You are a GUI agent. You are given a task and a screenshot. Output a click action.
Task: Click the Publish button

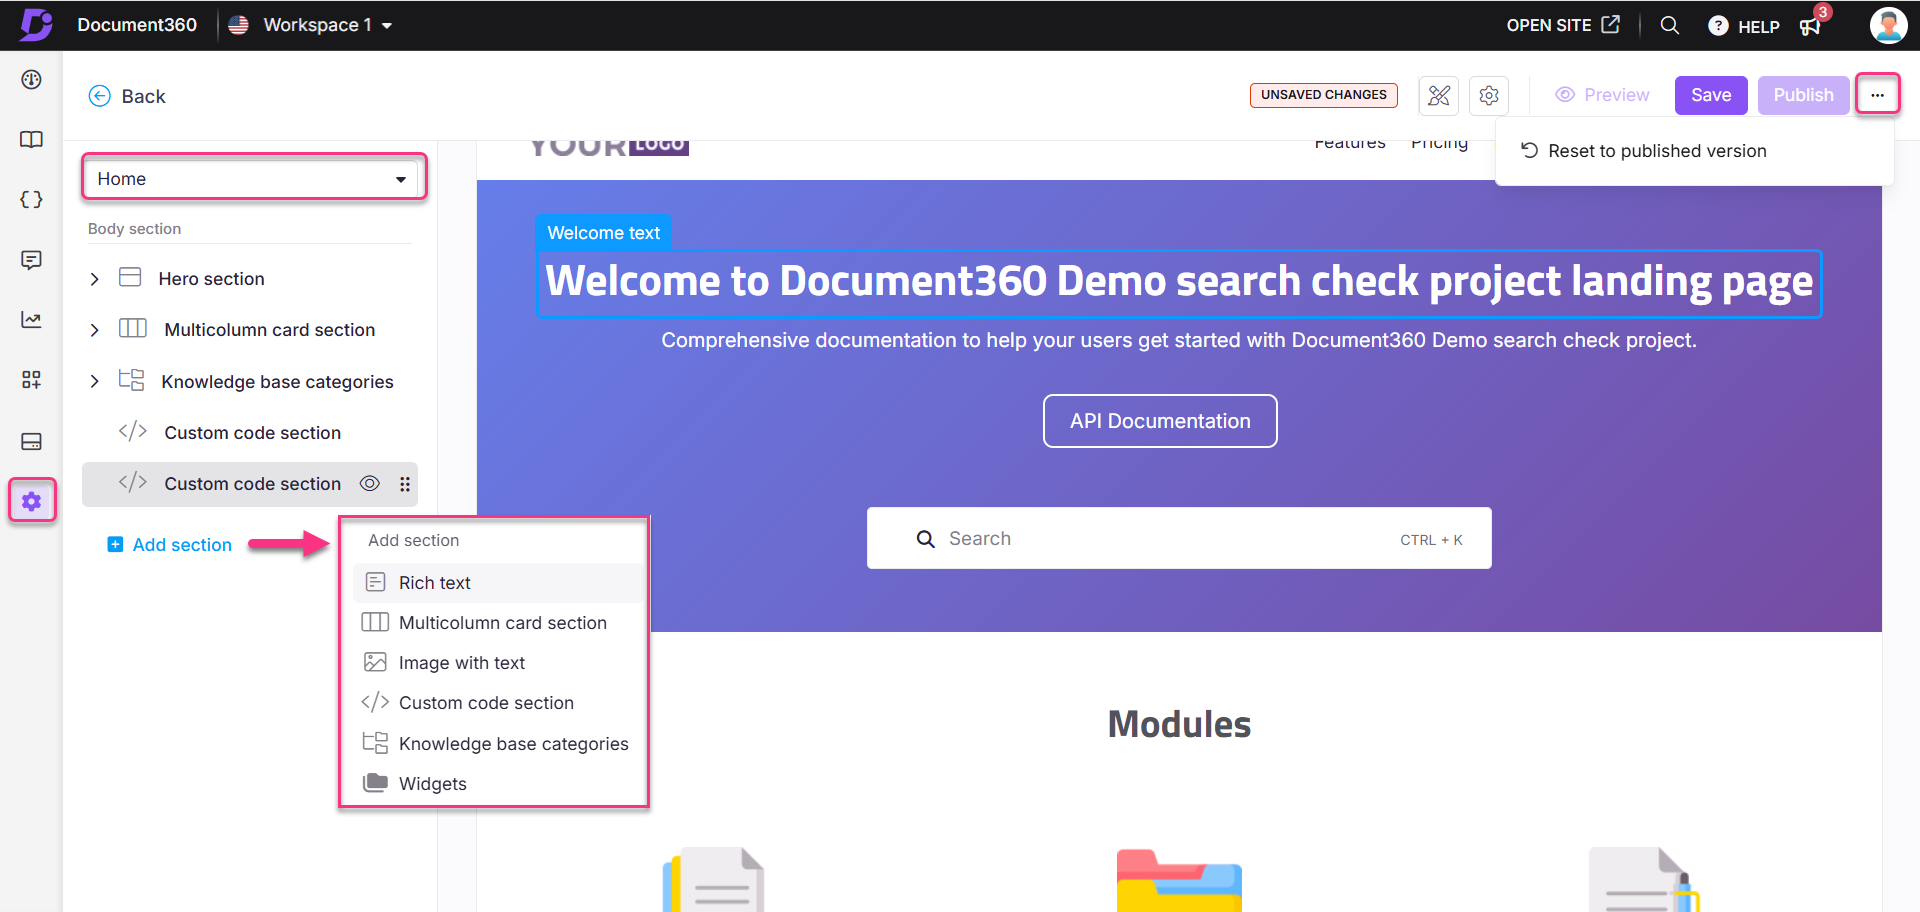(1803, 95)
